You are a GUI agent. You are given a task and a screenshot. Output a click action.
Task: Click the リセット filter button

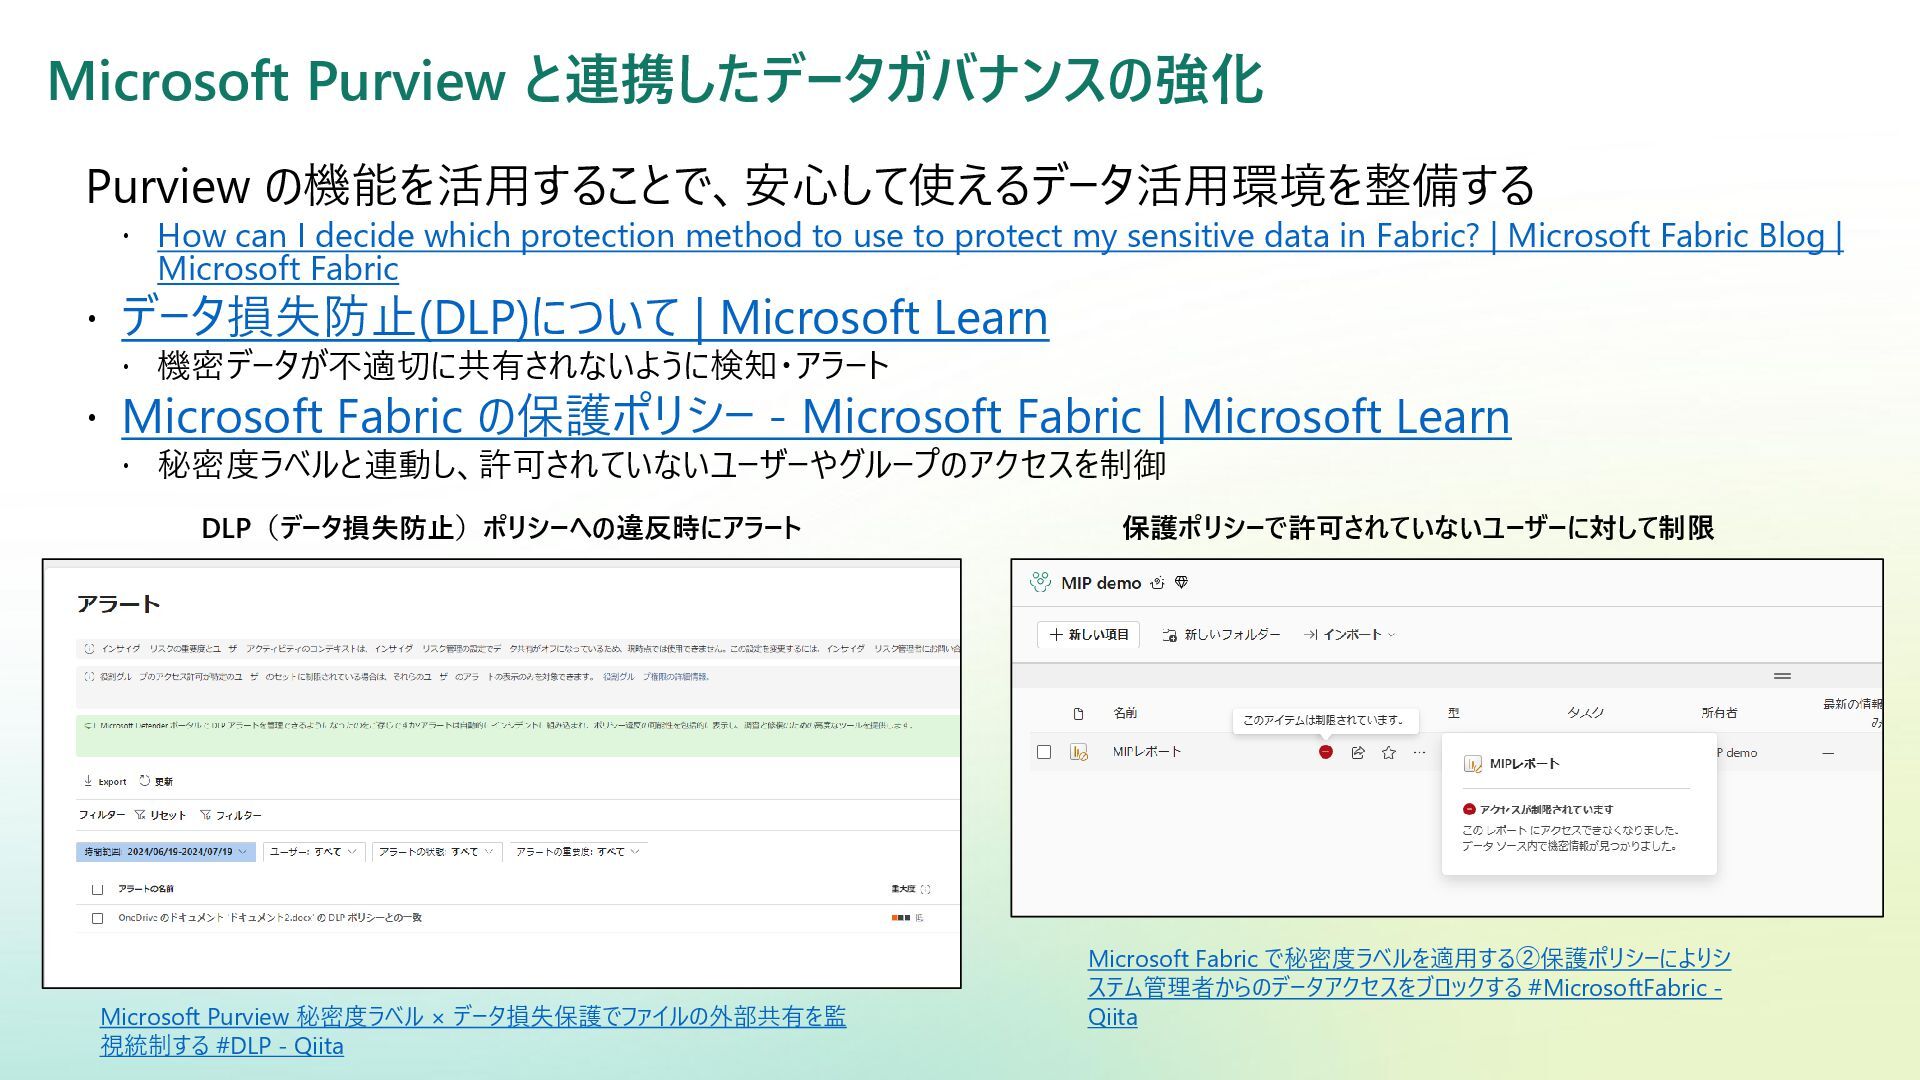pyautogui.click(x=160, y=815)
